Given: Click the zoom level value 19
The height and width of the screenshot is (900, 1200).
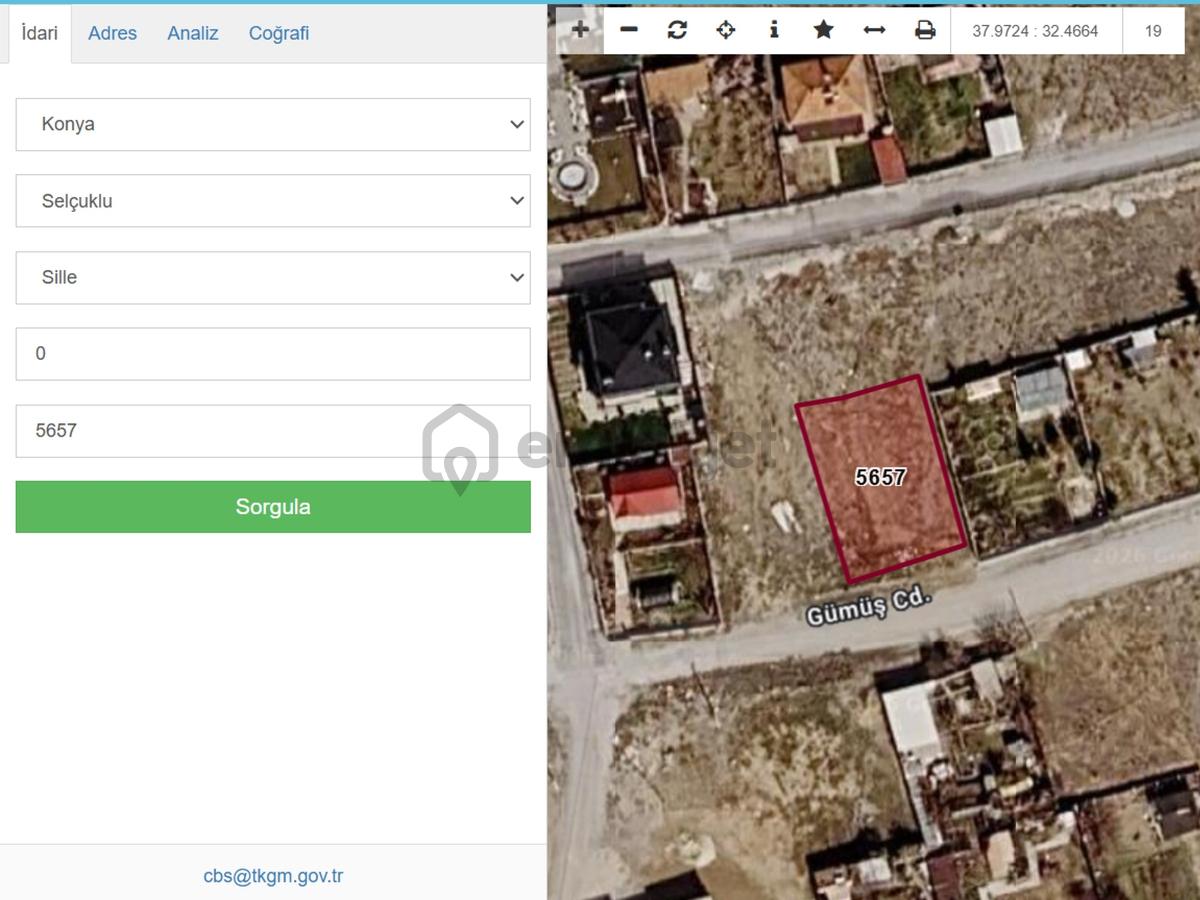Looking at the screenshot, I should pyautogui.click(x=1153, y=31).
